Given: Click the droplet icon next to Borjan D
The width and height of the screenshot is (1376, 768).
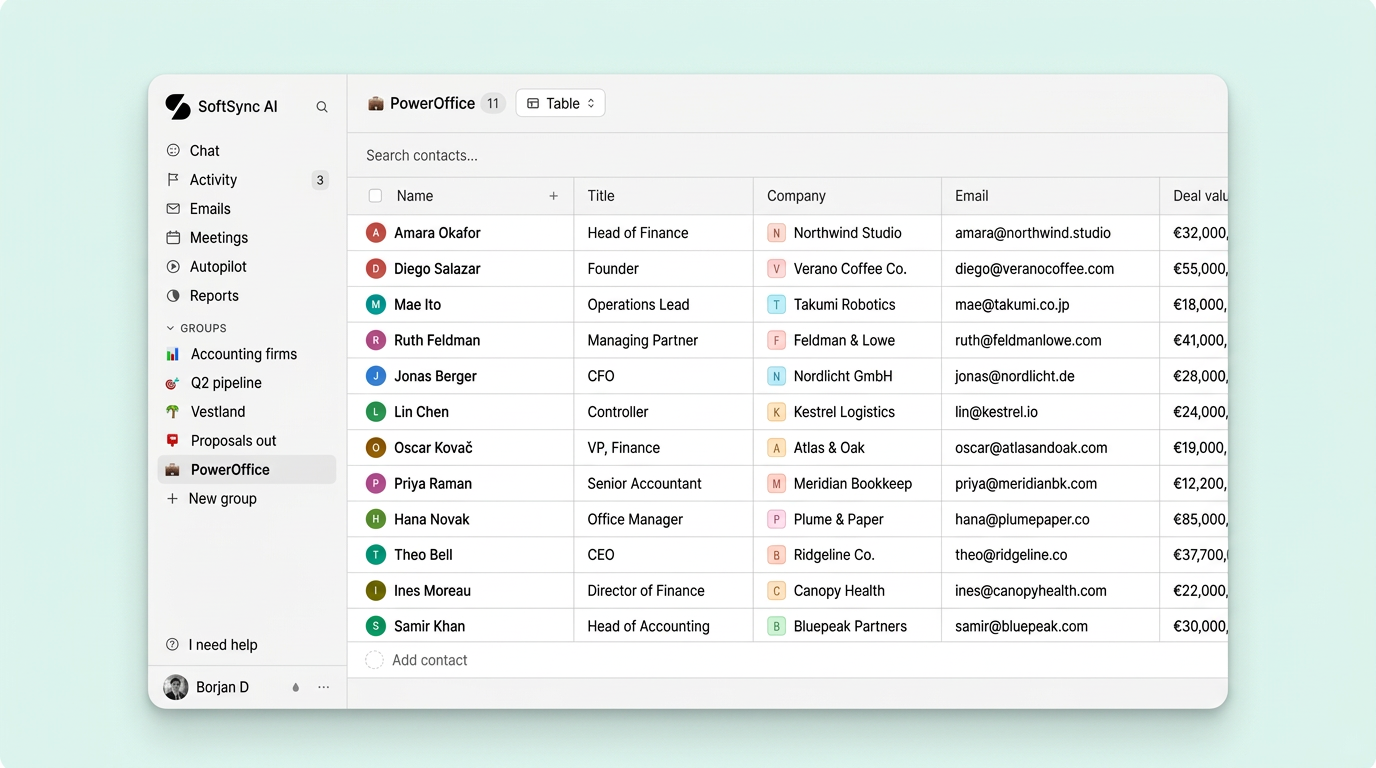Looking at the screenshot, I should [x=296, y=688].
